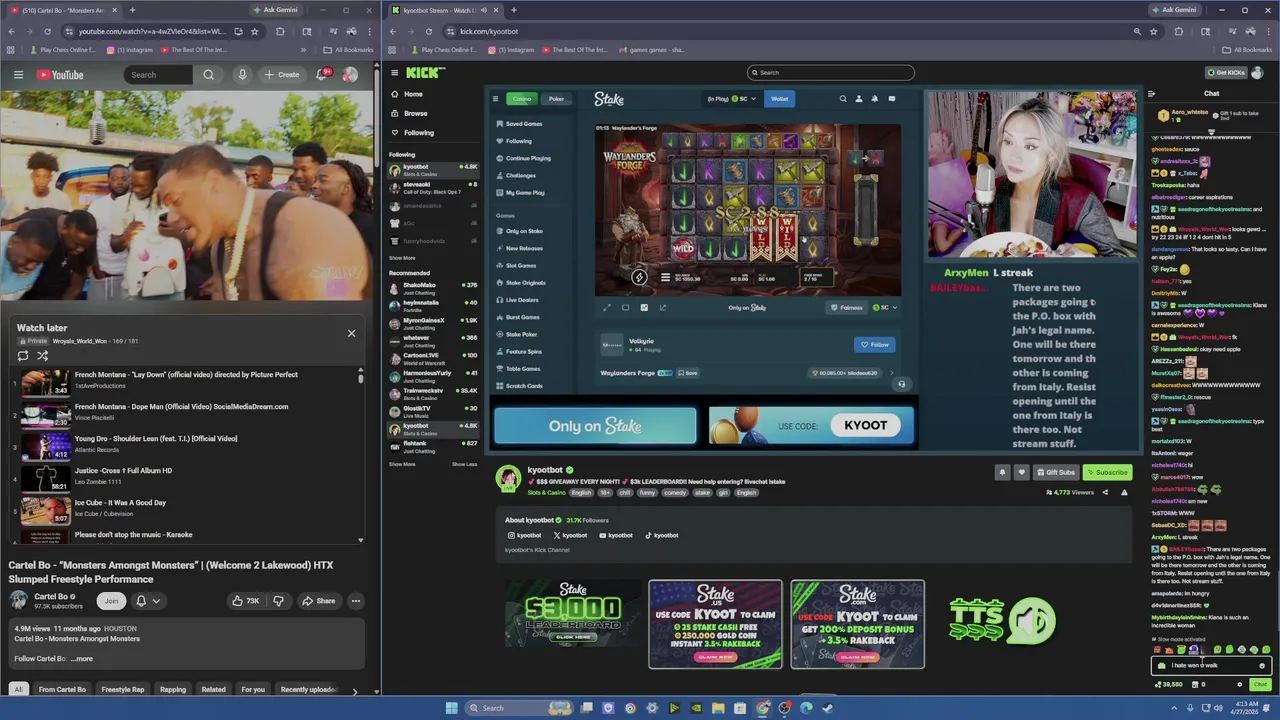Expand description with ...more
The height and width of the screenshot is (720, 1280).
pyautogui.click(x=82, y=659)
